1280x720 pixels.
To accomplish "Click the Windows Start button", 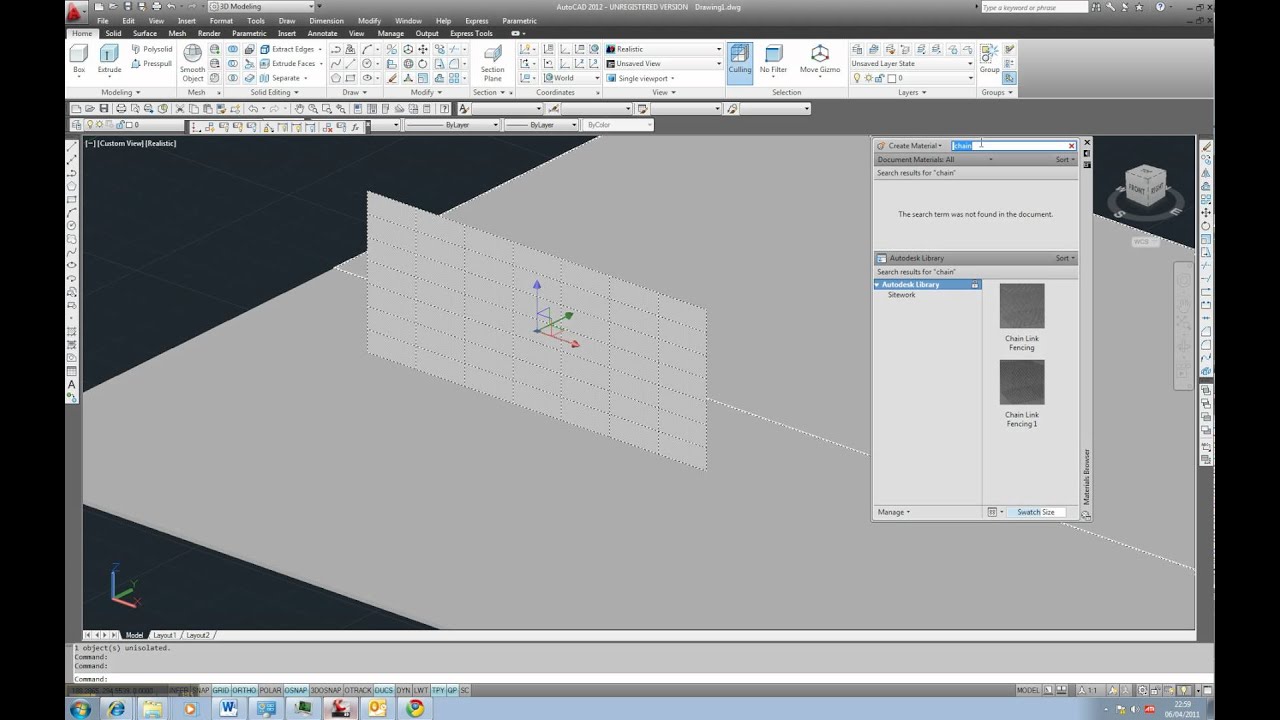I will tap(79, 708).
